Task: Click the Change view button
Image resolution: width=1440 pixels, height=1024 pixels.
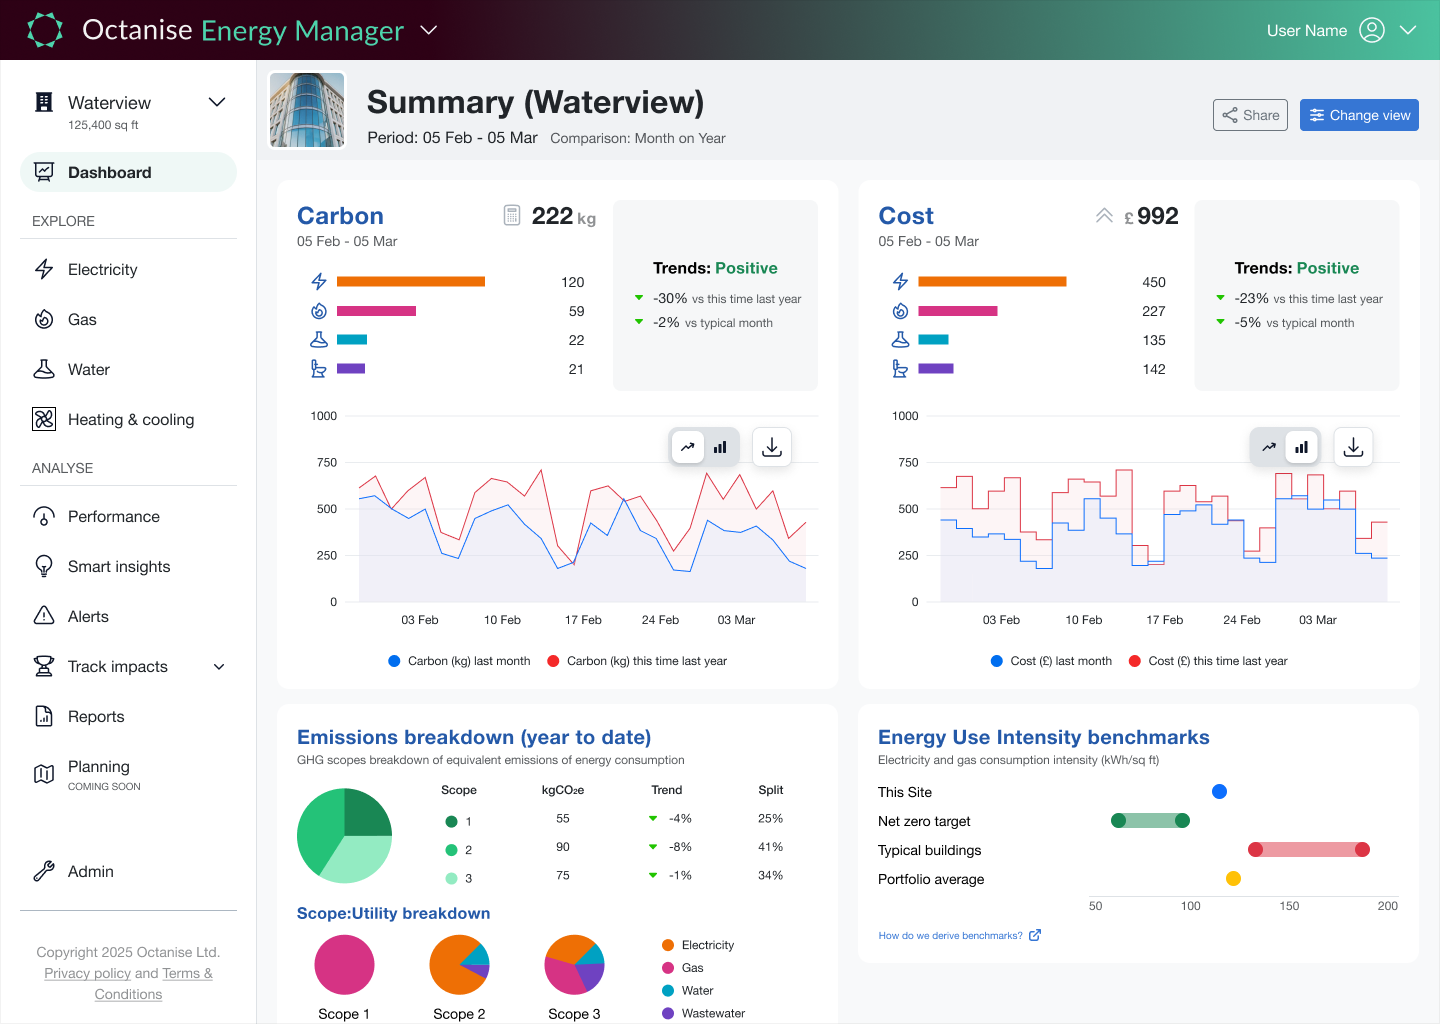Action: [x=1359, y=115]
